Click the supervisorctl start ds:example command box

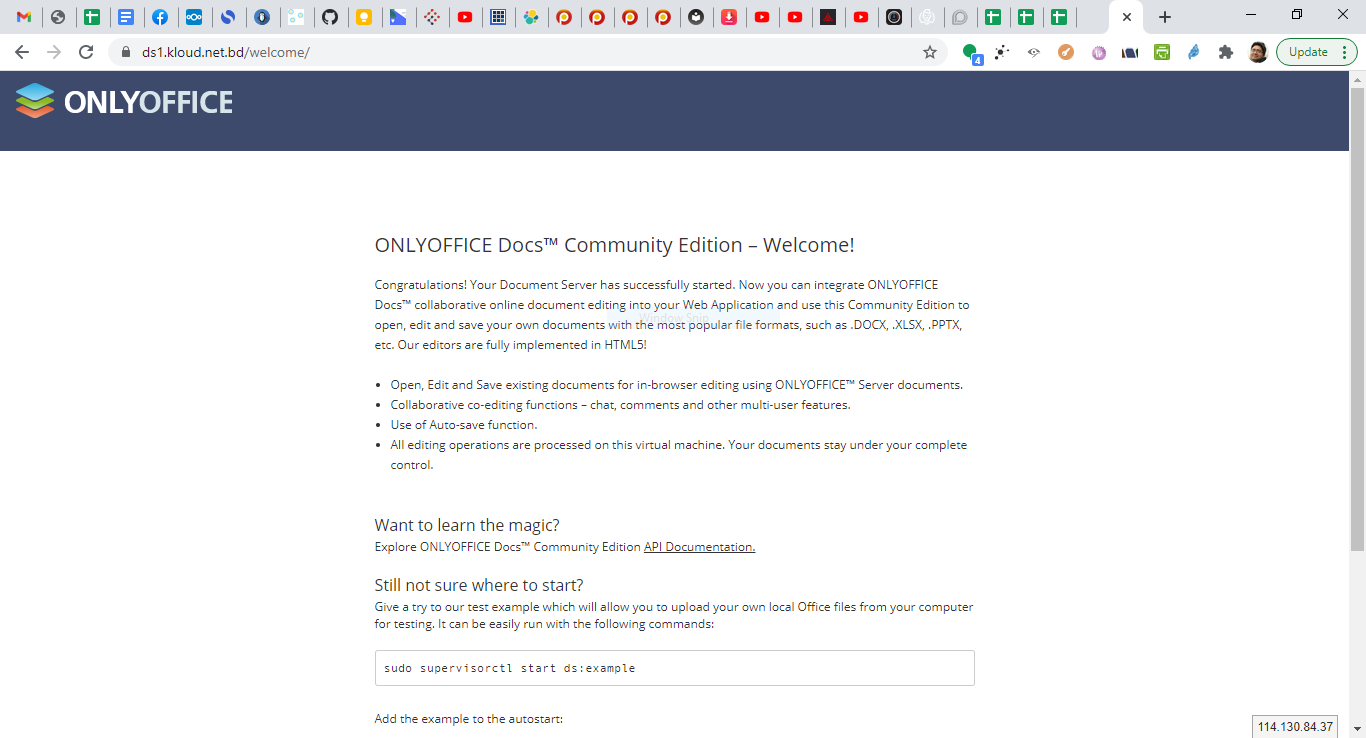(674, 668)
